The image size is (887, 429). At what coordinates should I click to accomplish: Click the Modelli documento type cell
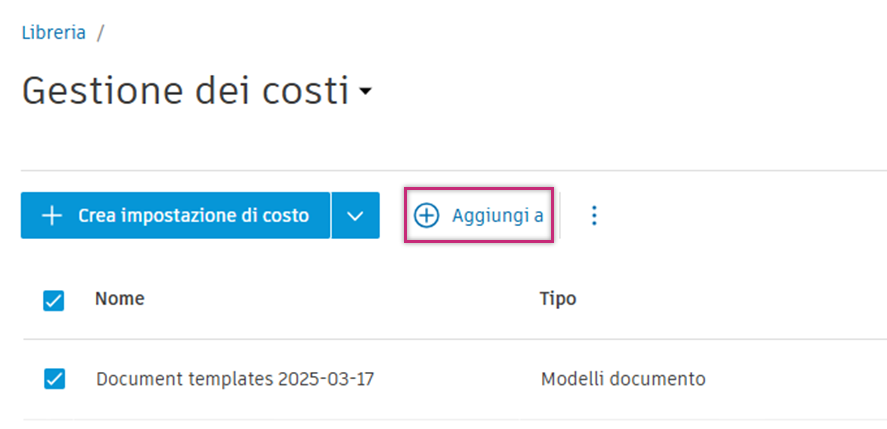click(623, 379)
